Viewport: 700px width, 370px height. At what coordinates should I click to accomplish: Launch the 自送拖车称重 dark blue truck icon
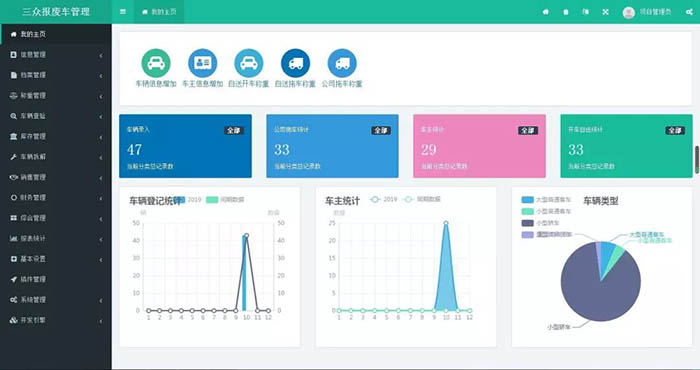(295, 63)
